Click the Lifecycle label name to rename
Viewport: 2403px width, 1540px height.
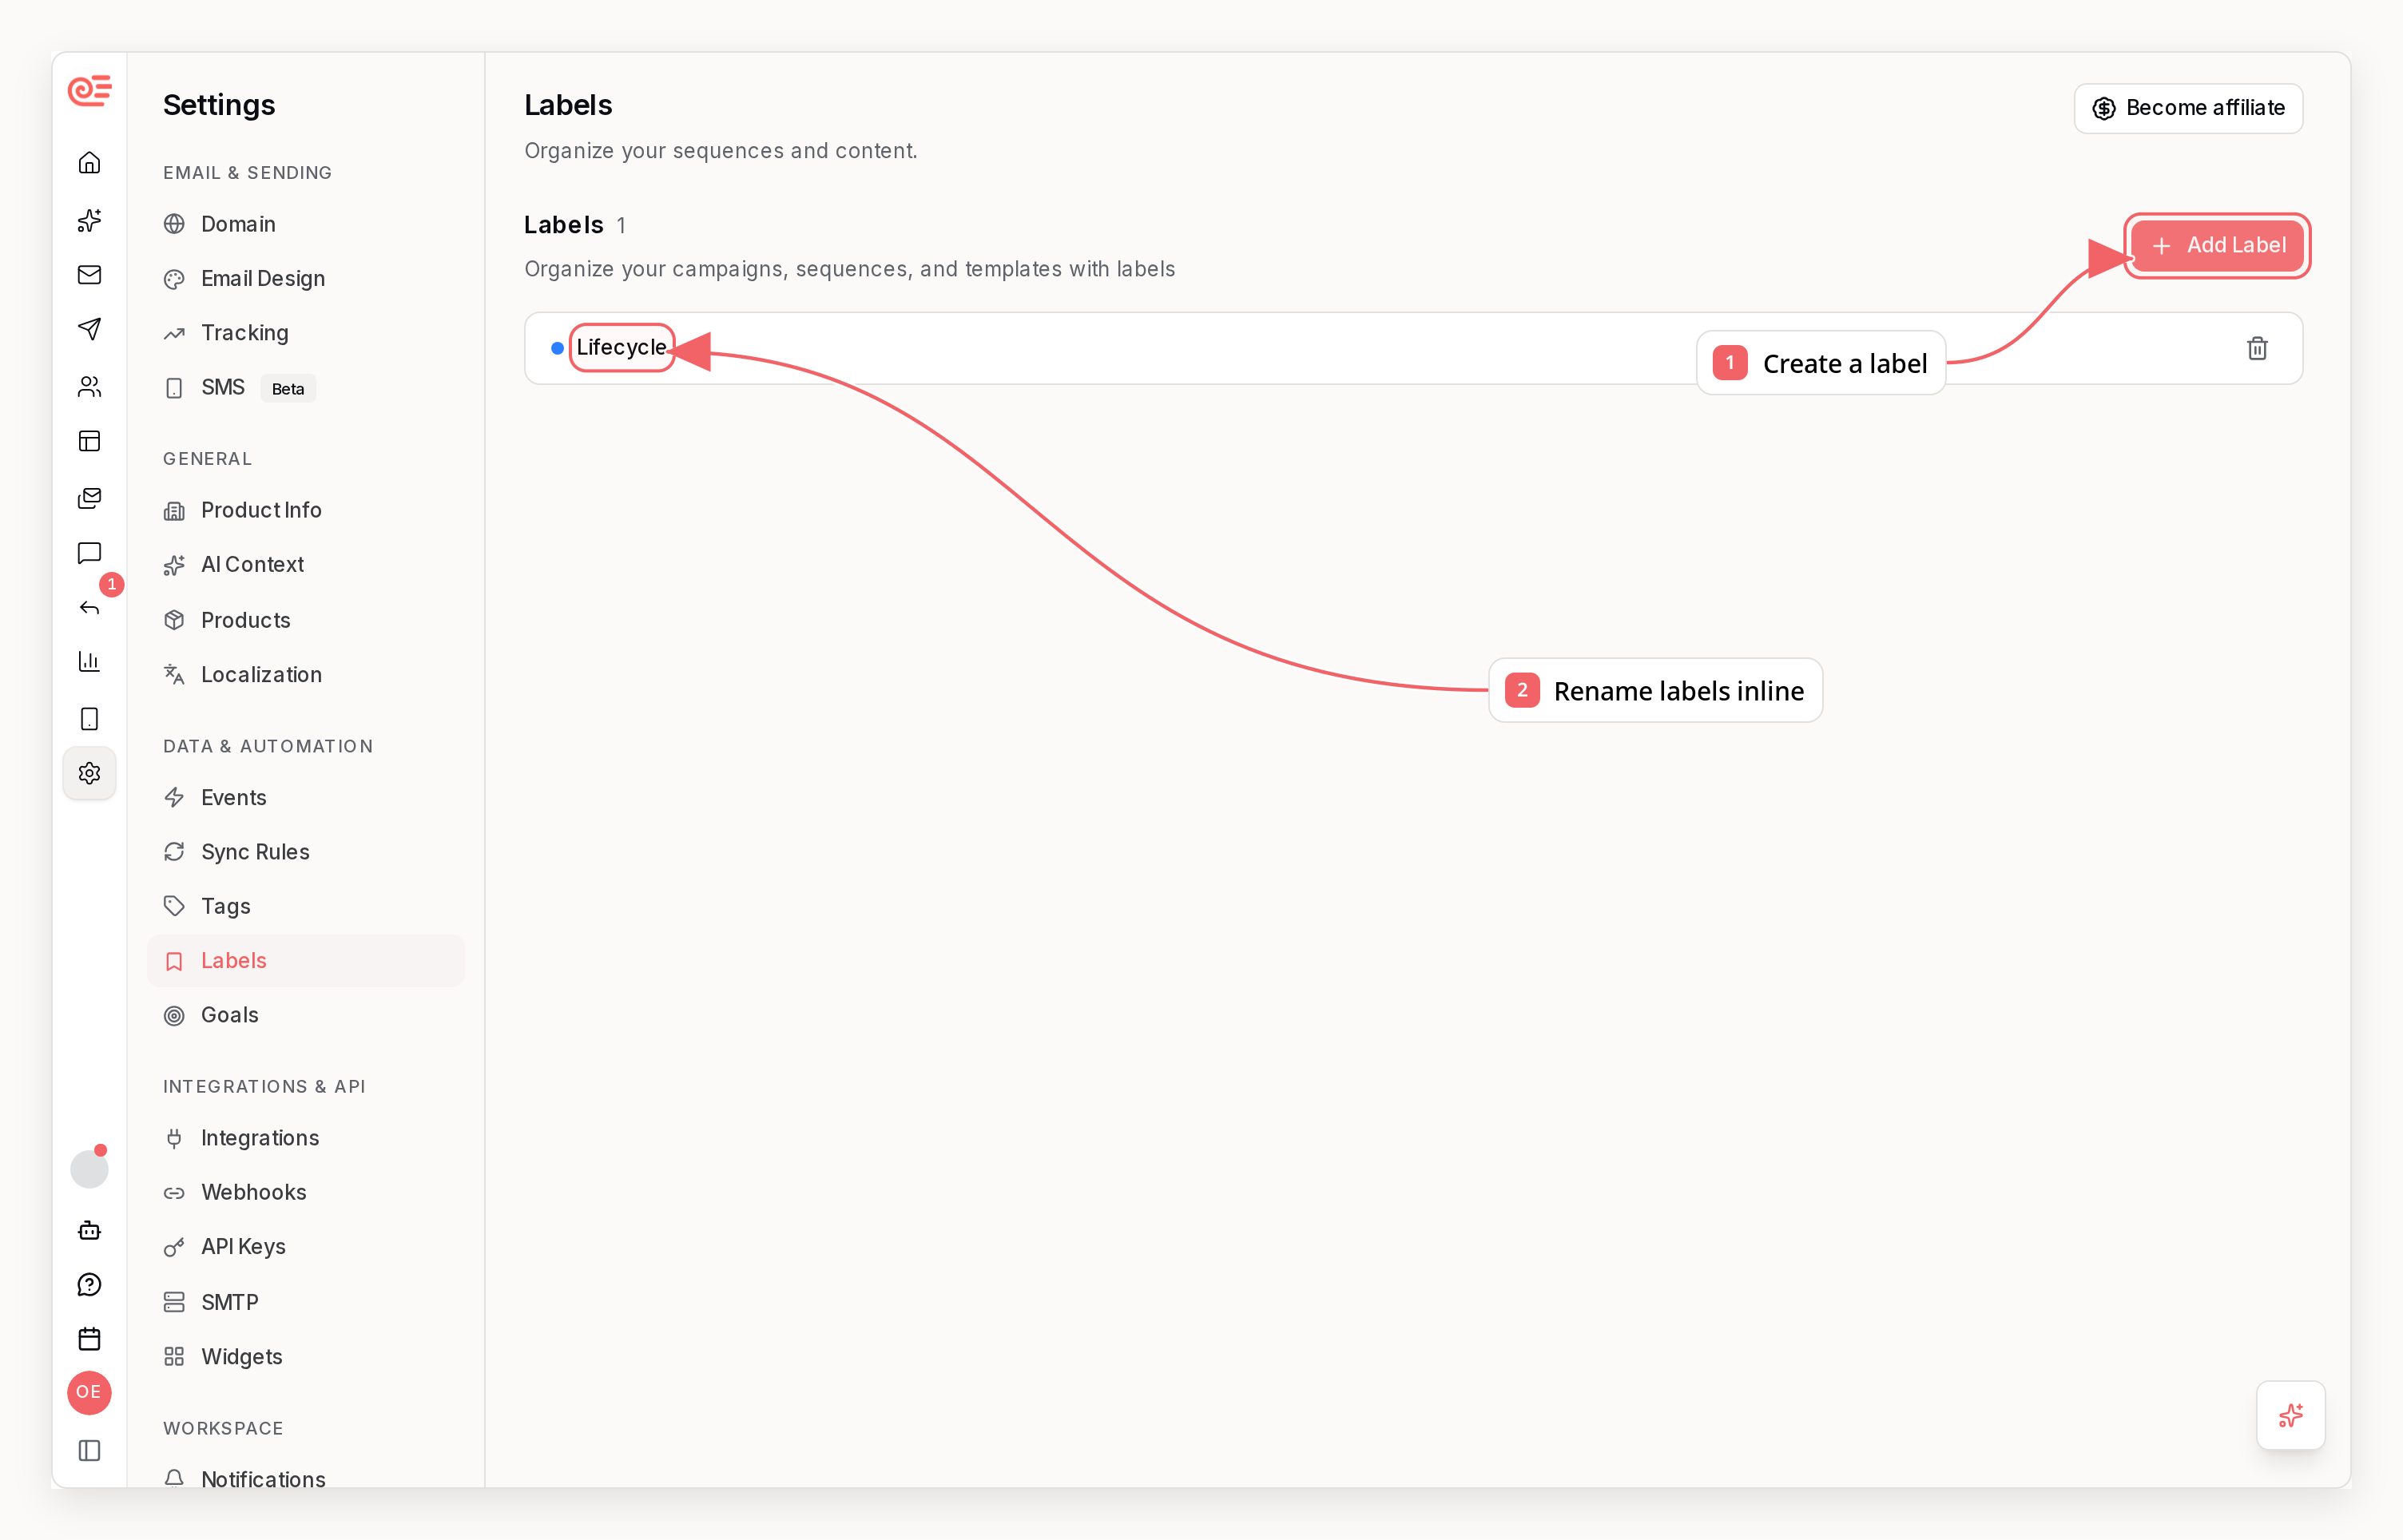pos(621,347)
